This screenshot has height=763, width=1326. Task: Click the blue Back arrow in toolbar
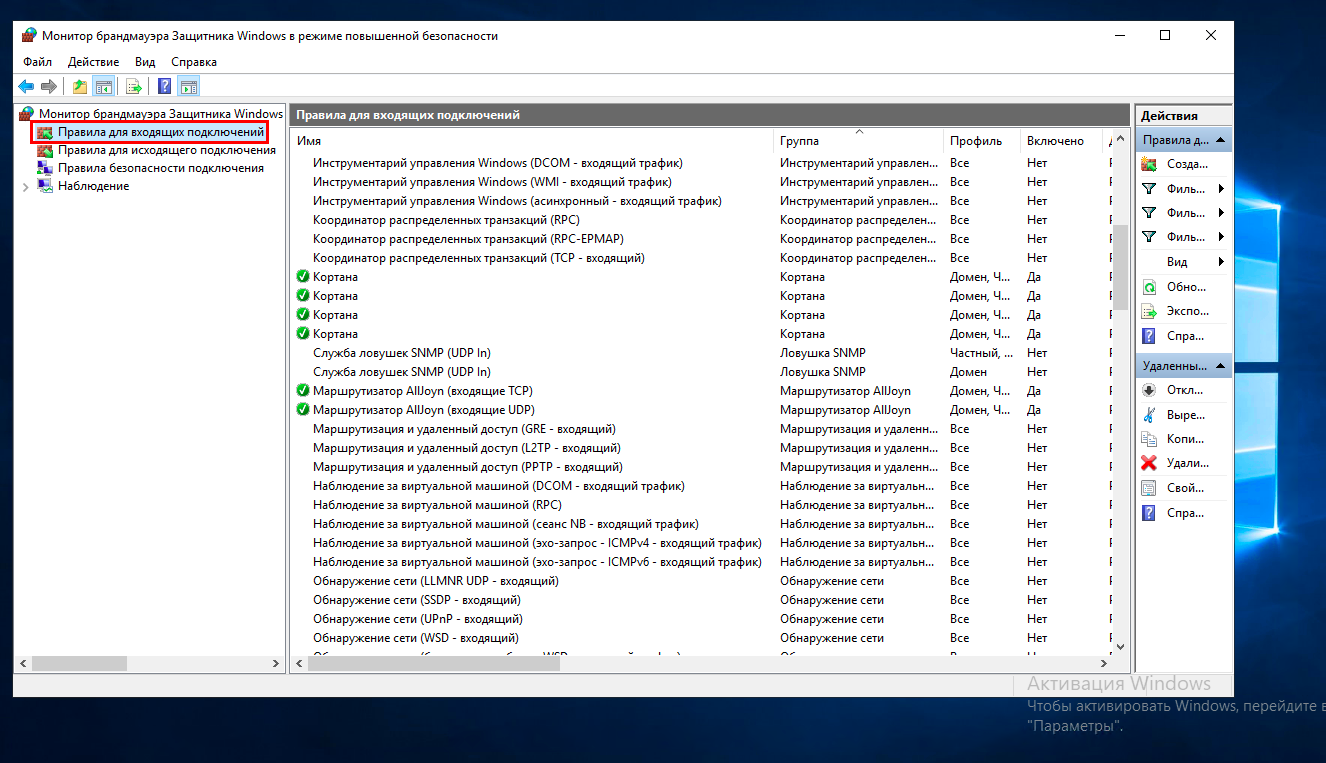pos(26,87)
